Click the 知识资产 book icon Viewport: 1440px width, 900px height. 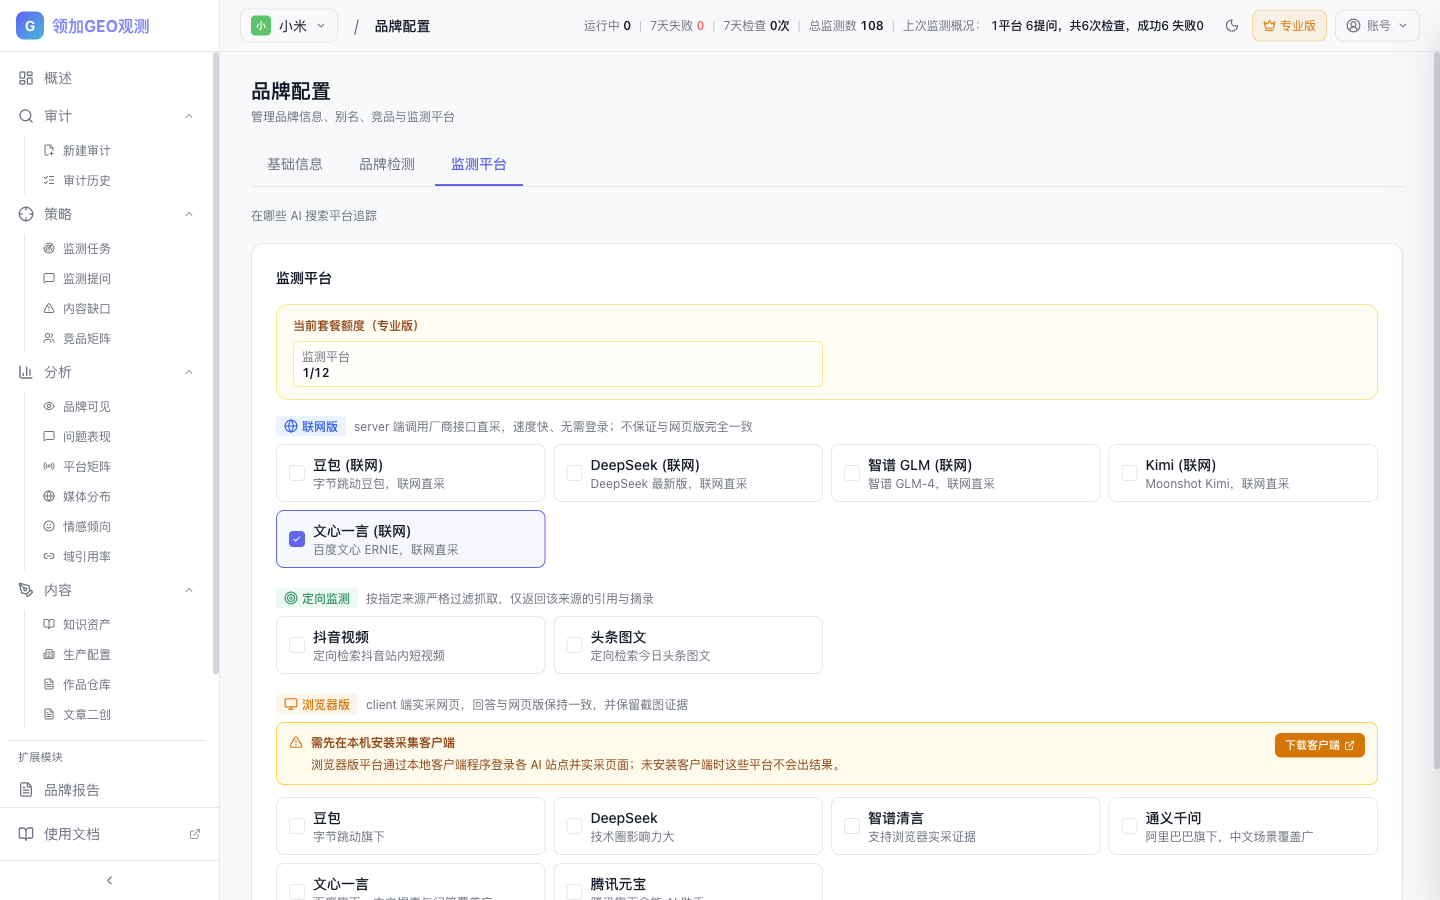click(x=49, y=624)
